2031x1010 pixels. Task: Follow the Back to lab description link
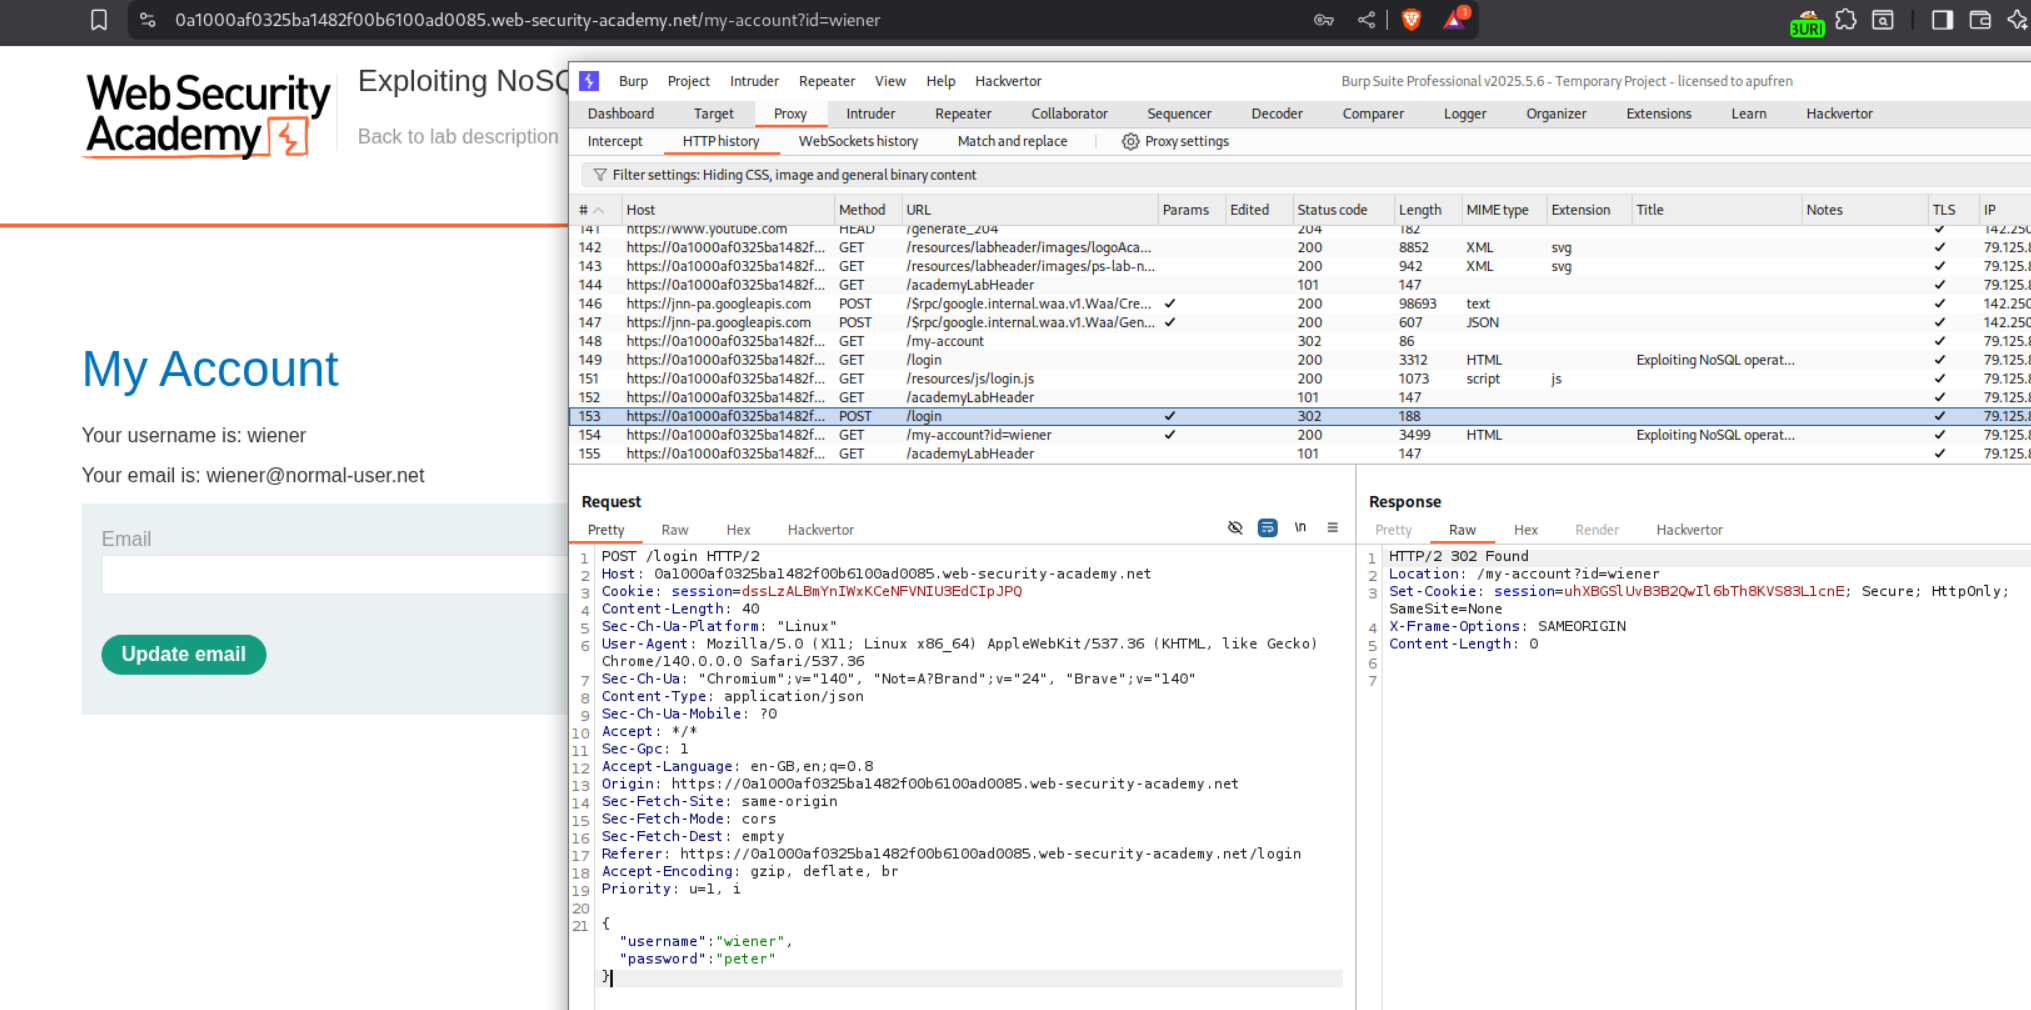458,137
